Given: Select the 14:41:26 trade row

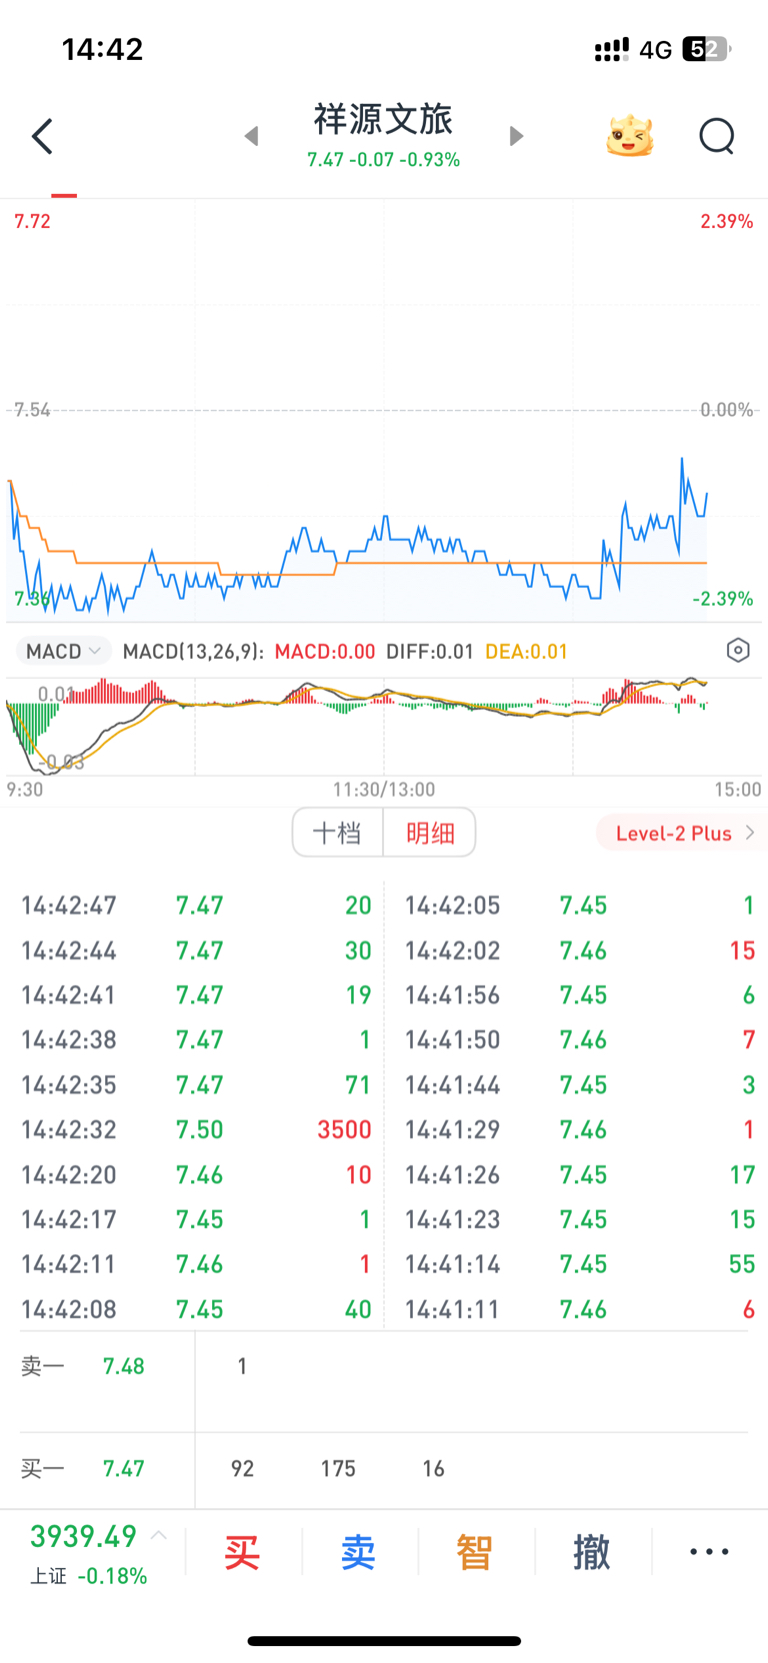Looking at the screenshot, I should pos(579,1175).
